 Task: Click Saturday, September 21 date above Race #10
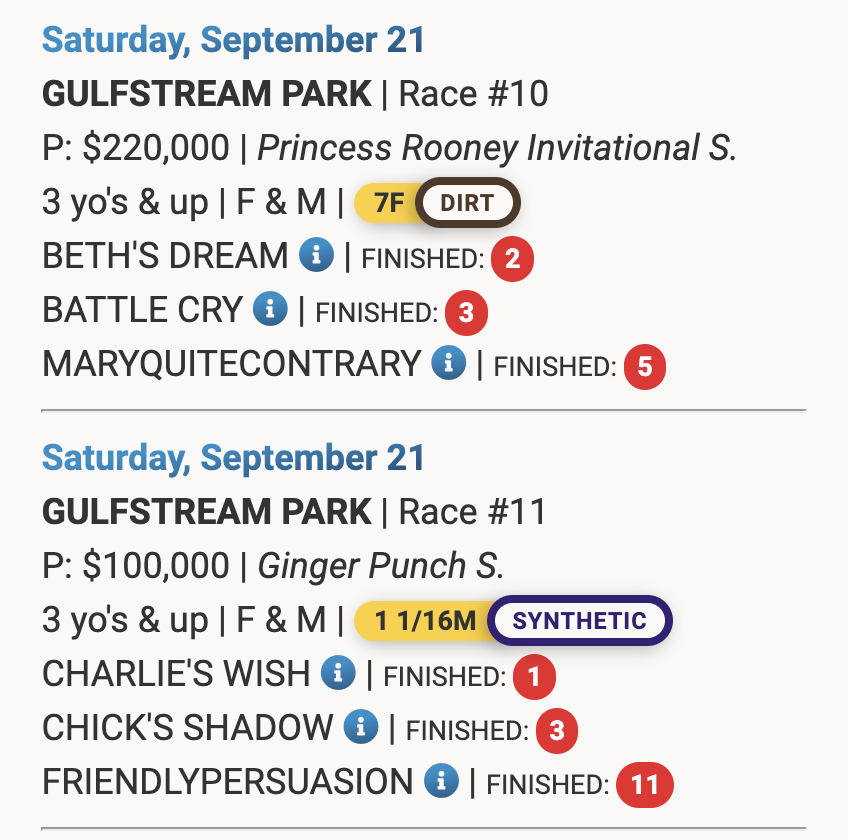(x=234, y=41)
